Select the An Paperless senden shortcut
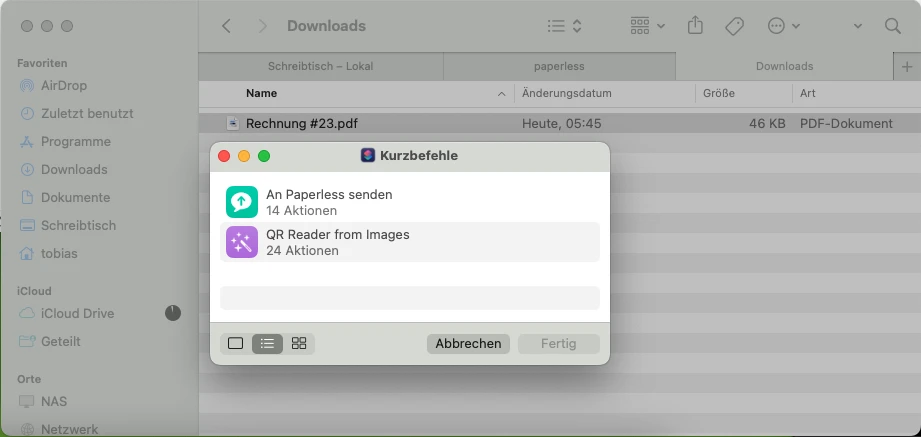Image resolution: width=921 pixels, height=437 pixels. tap(409, 202)
